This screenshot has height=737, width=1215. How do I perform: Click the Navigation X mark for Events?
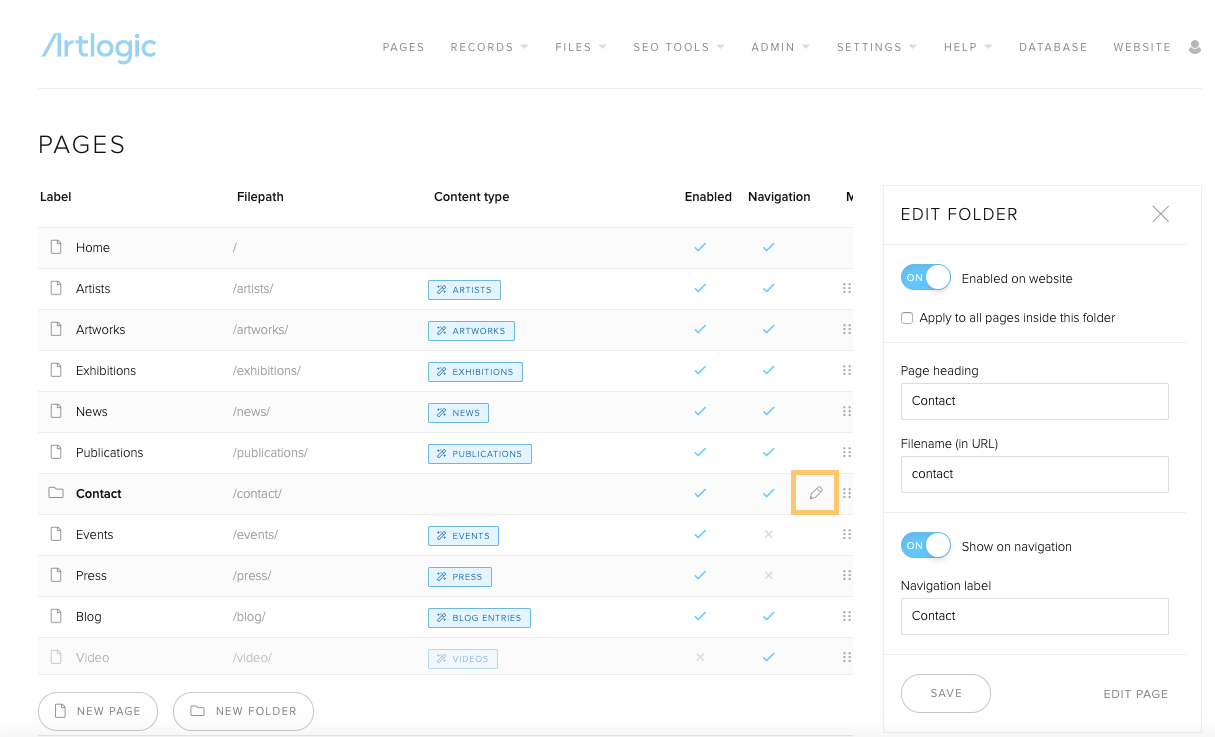(x=768, y=534)
